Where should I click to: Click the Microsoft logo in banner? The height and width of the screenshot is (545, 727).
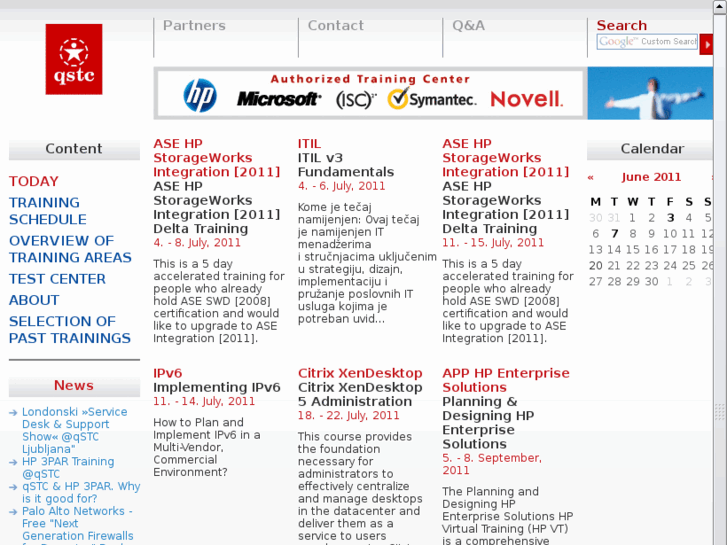pyautogui.click(x=279, y=99)
